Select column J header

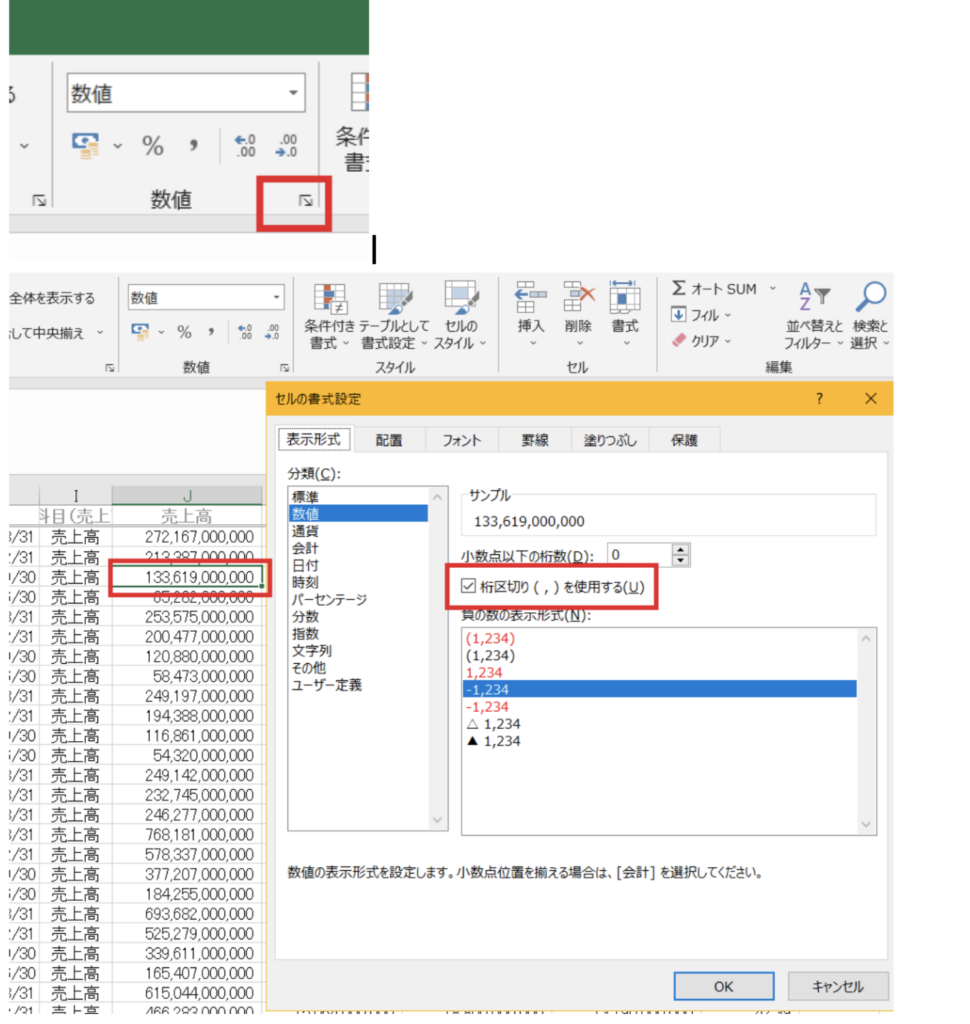pos(187,496)
